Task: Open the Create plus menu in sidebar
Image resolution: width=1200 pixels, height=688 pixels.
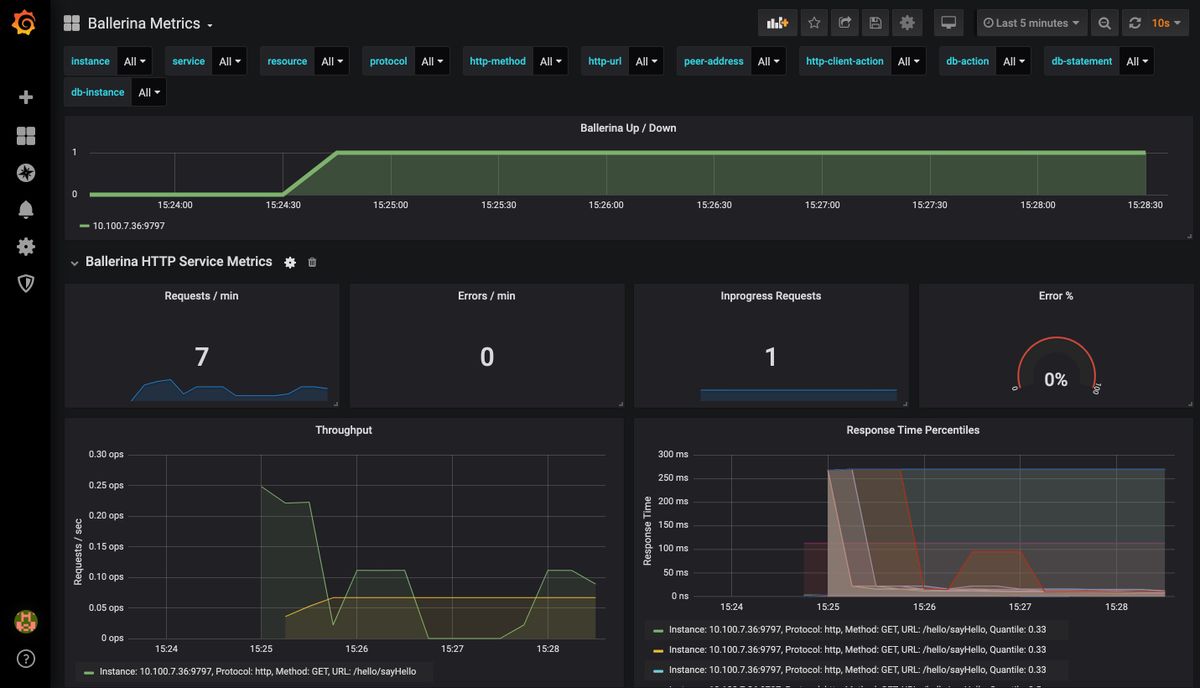Action: (x=26, y=97)
